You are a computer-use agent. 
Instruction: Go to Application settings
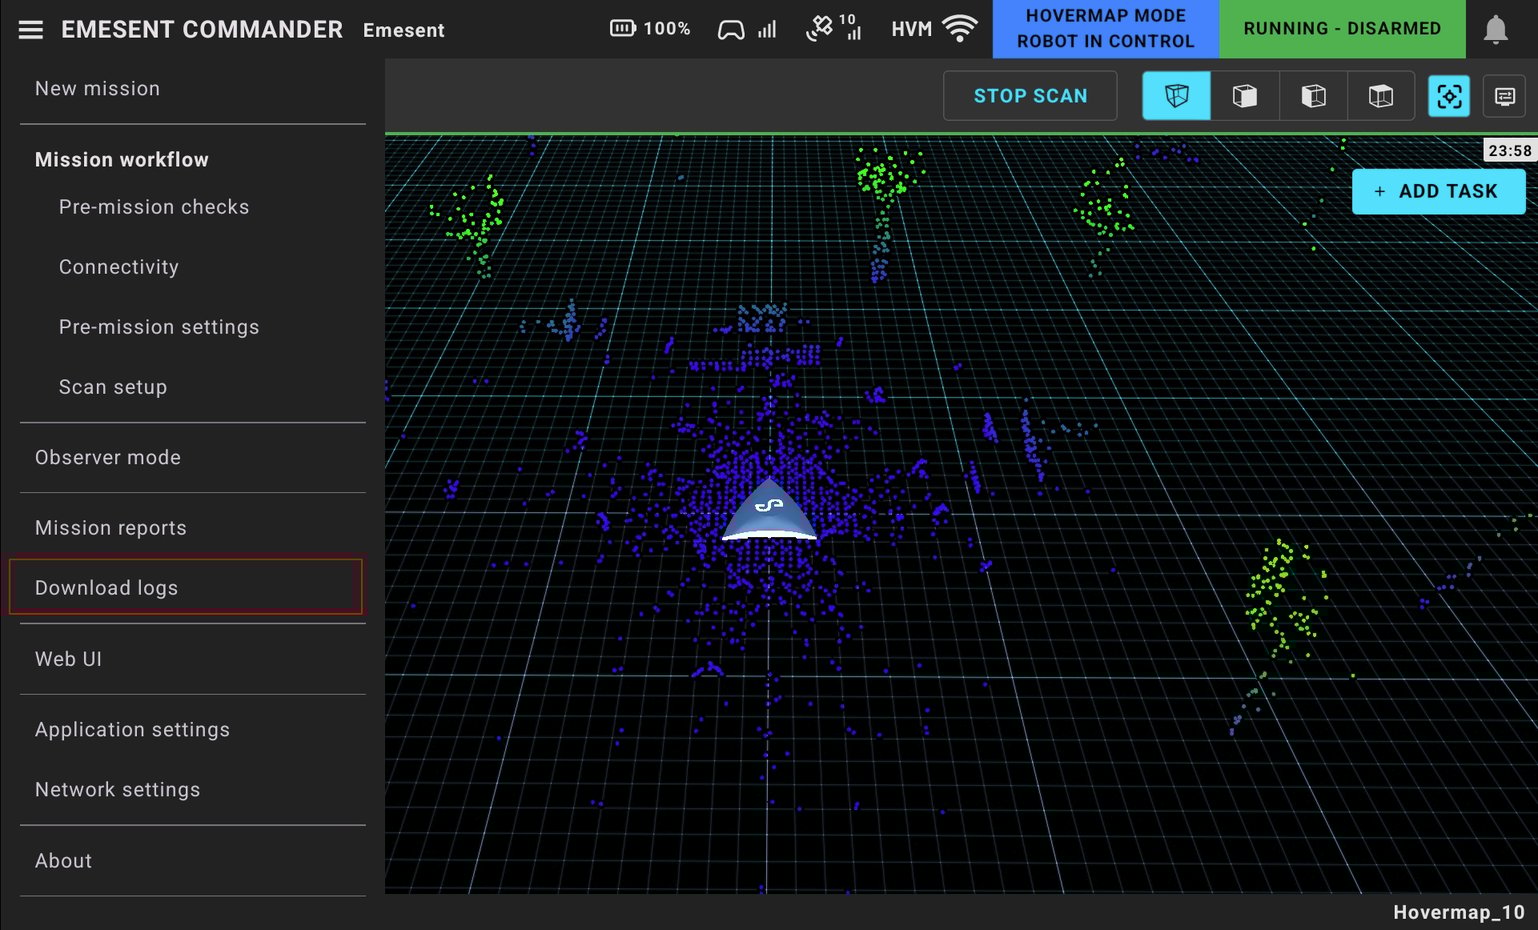coord(133,730)
